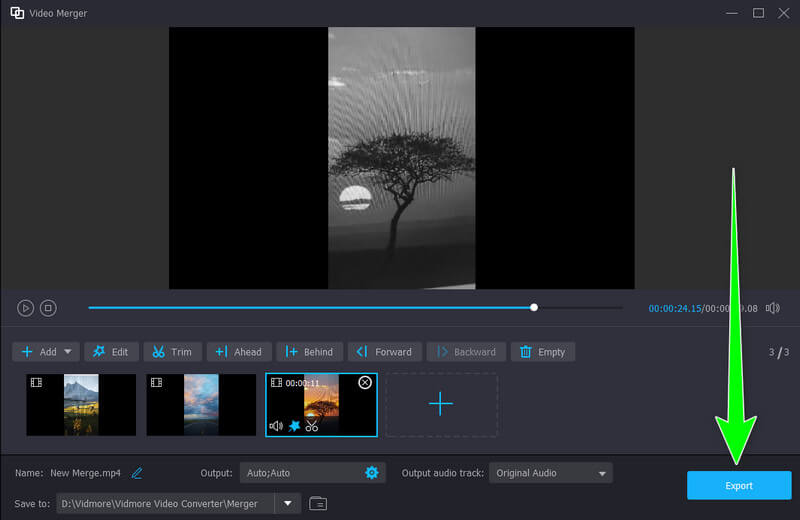800x520 pixels.
Task: Click the plus placeholder to add a clip
Action: [x=441, y=404]
